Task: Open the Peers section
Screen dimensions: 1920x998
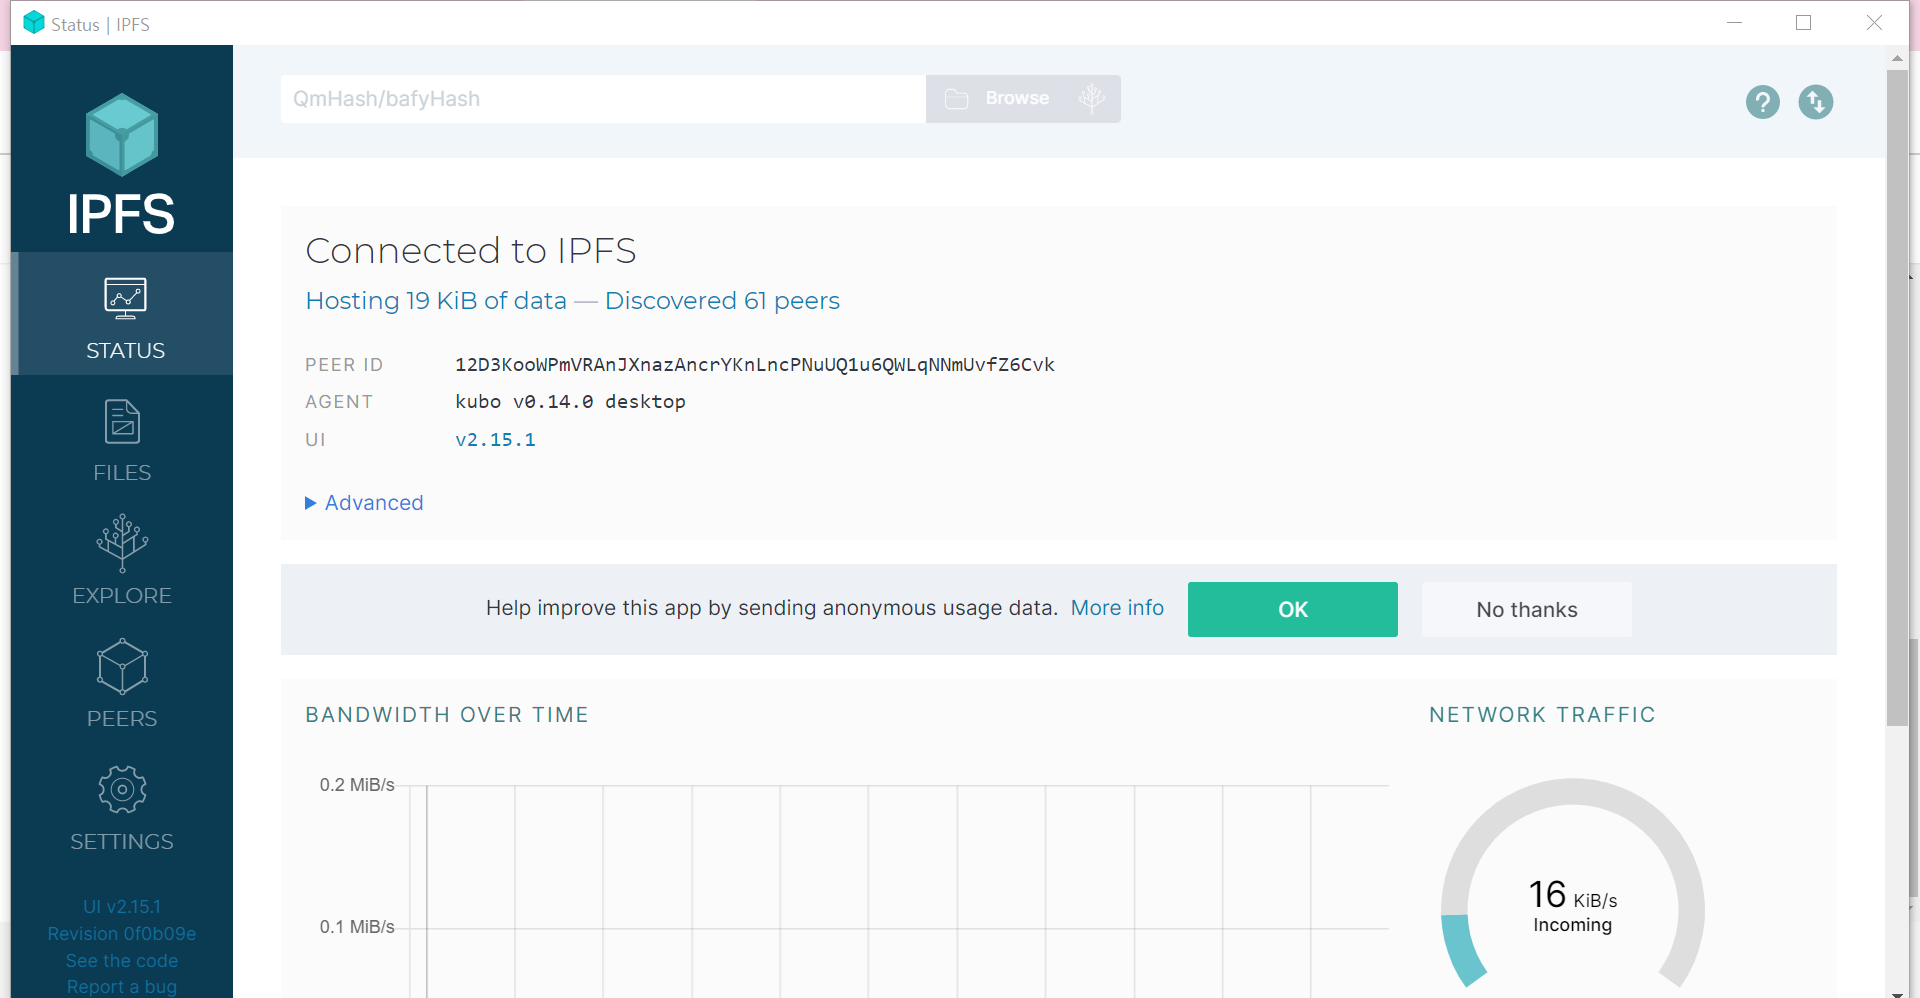Action: point(122,684)
